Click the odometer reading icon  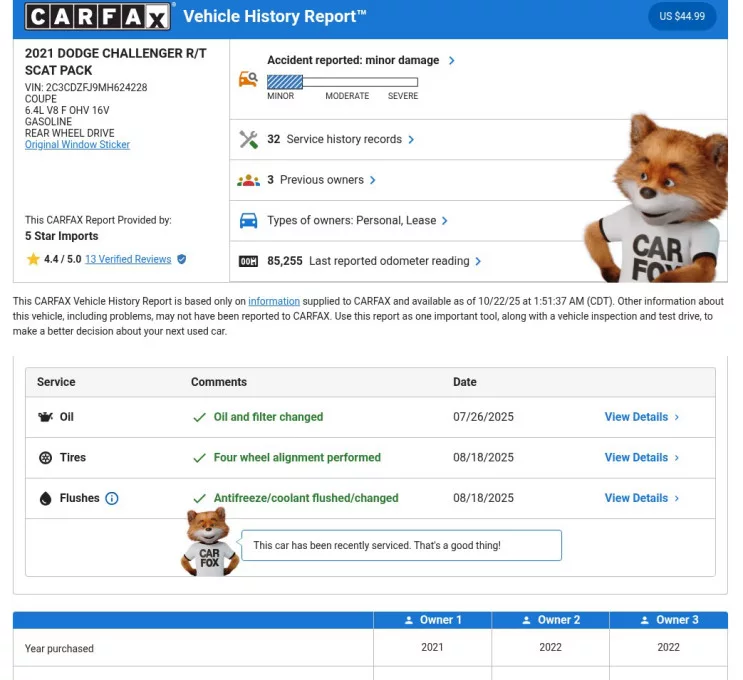coord(248,262)
